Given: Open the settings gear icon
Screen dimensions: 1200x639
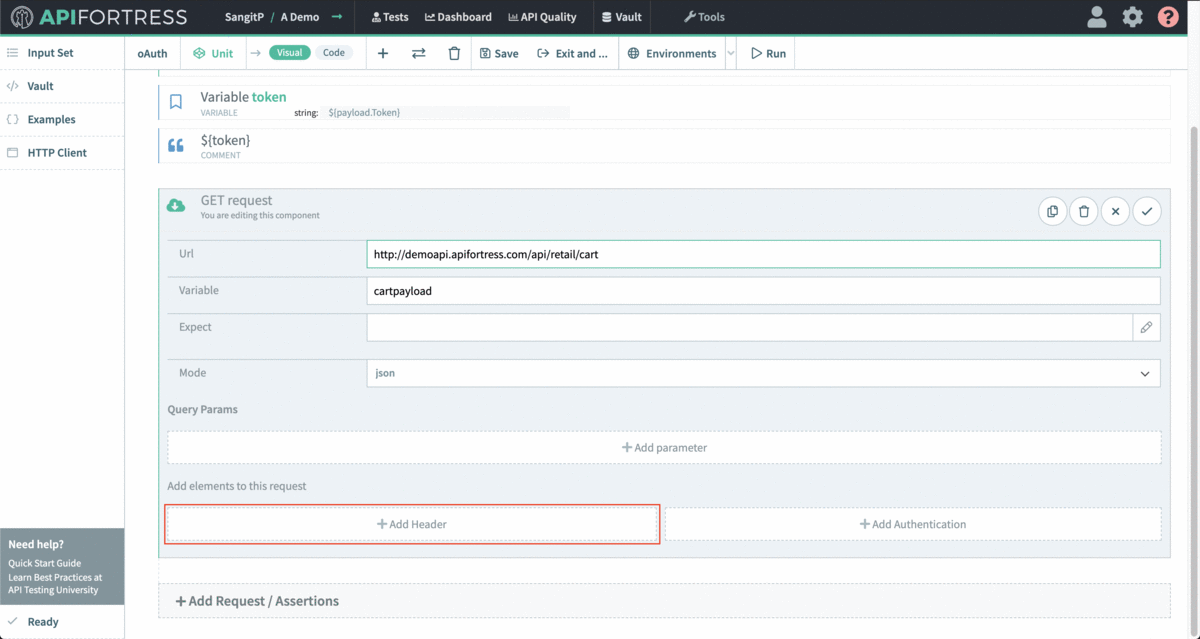Looking at the screenshot, I should click(x=1132, y=17).
